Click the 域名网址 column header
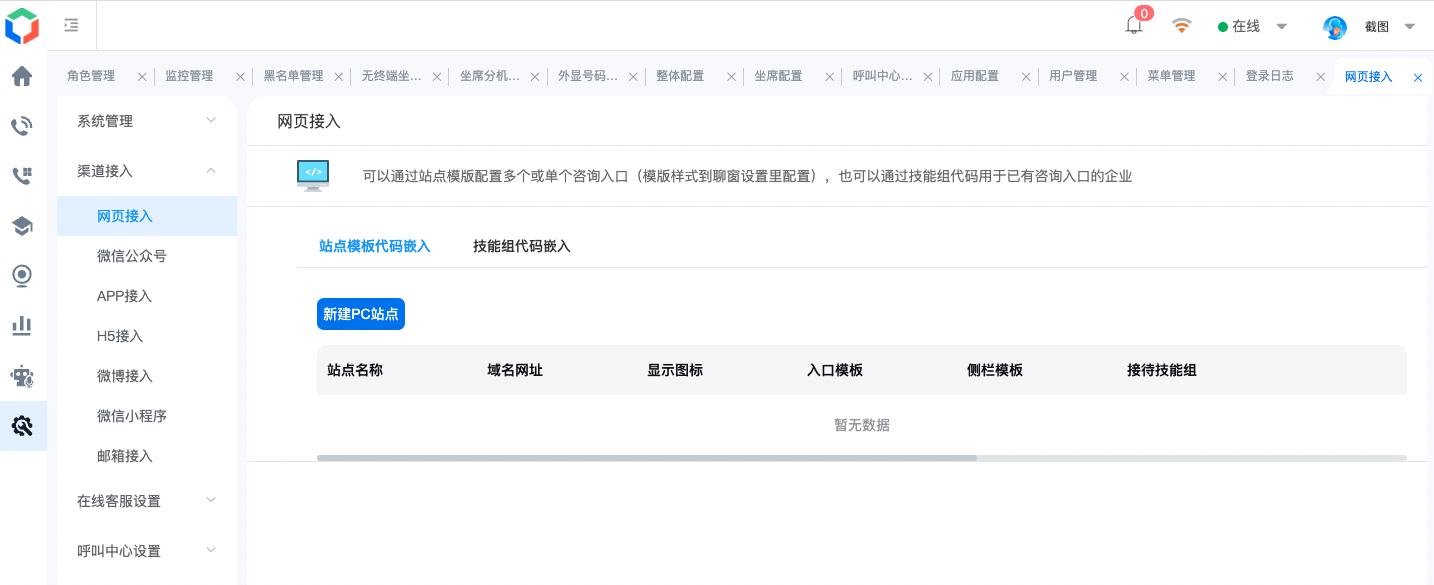Image resolution: width=1434 pixels, height=585 pixels. click(515, 370)
